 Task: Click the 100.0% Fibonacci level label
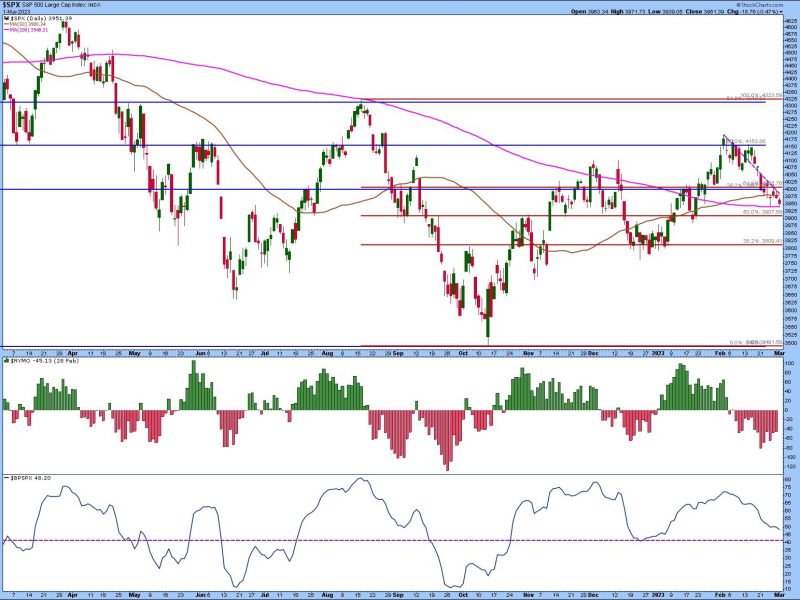pyautogui.click(x=757, y=95)
